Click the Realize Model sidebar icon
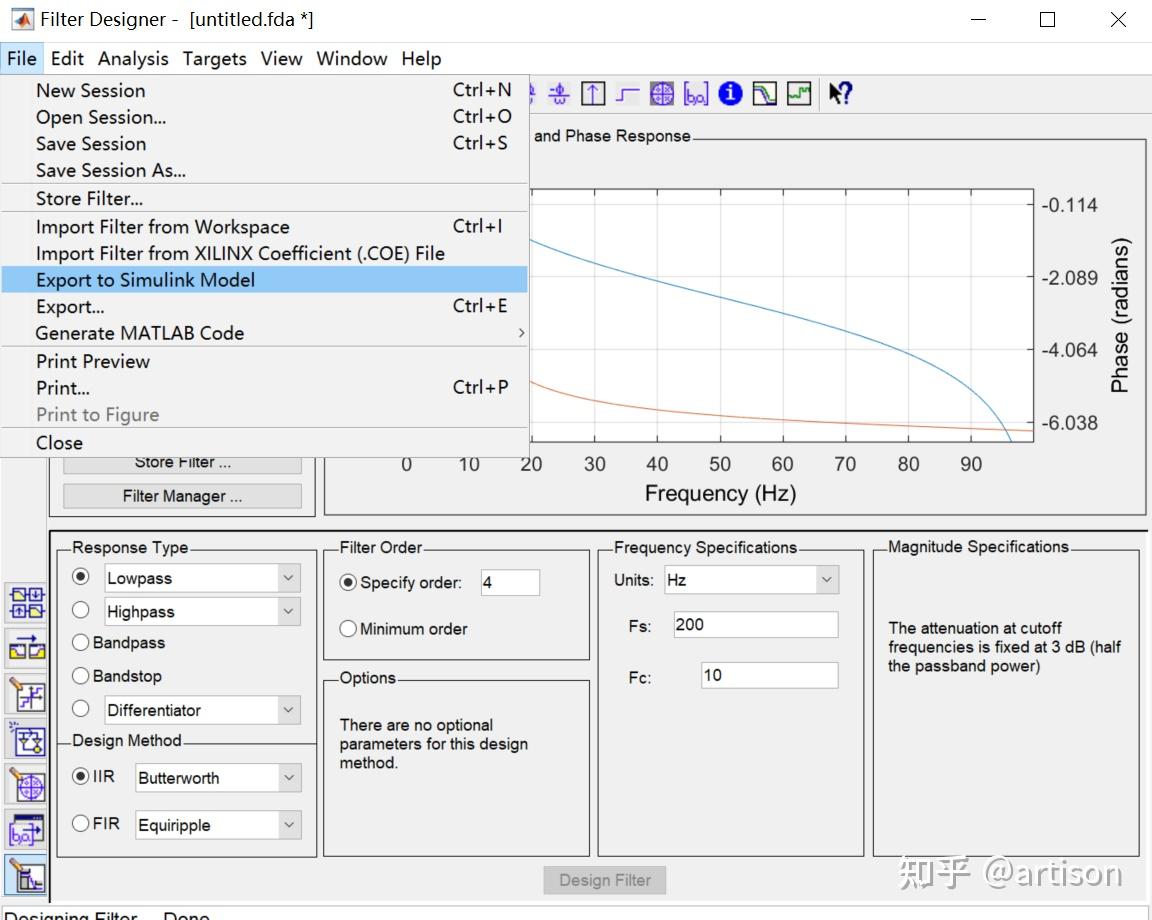This screenshot has width=1152, height=920. pos(27,741)
